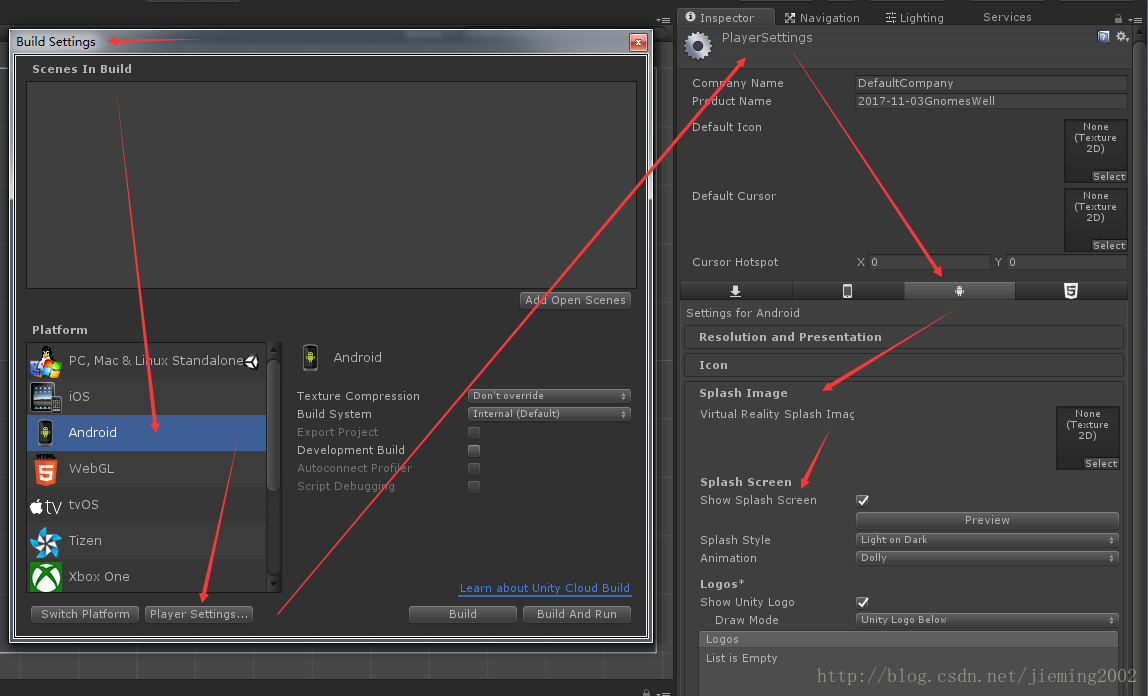
Task: Toggle the Script Debugging checkbox
Action: point(474,487)
